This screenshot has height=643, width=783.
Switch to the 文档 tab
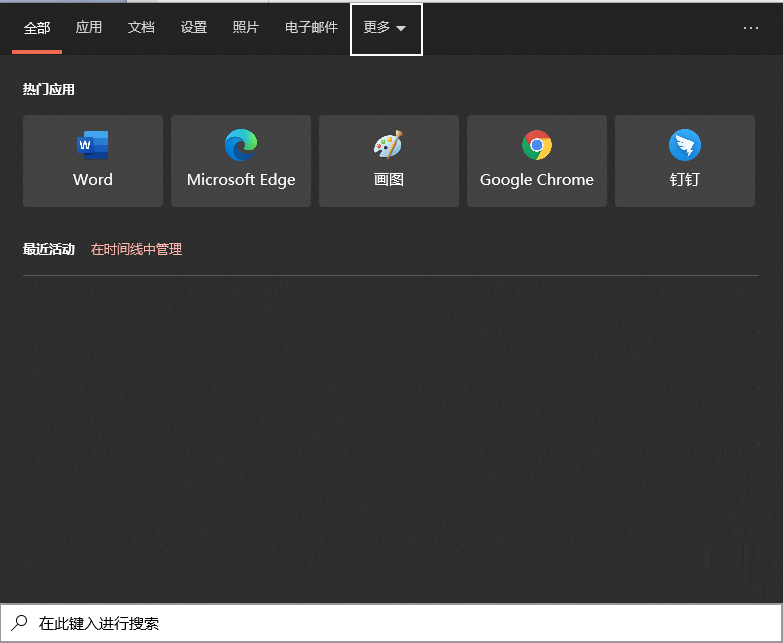[x=141, y=27]
